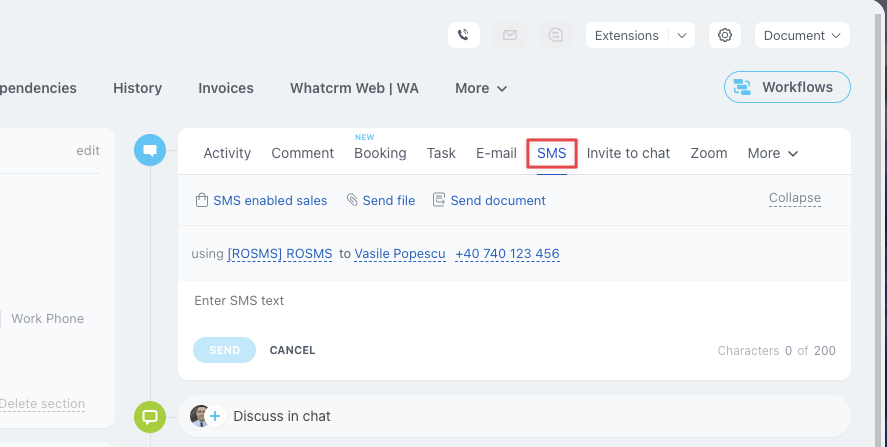Screen dimensions: 887x447
Task: Click the blue timeline comment icon
Action: [150, 150]
